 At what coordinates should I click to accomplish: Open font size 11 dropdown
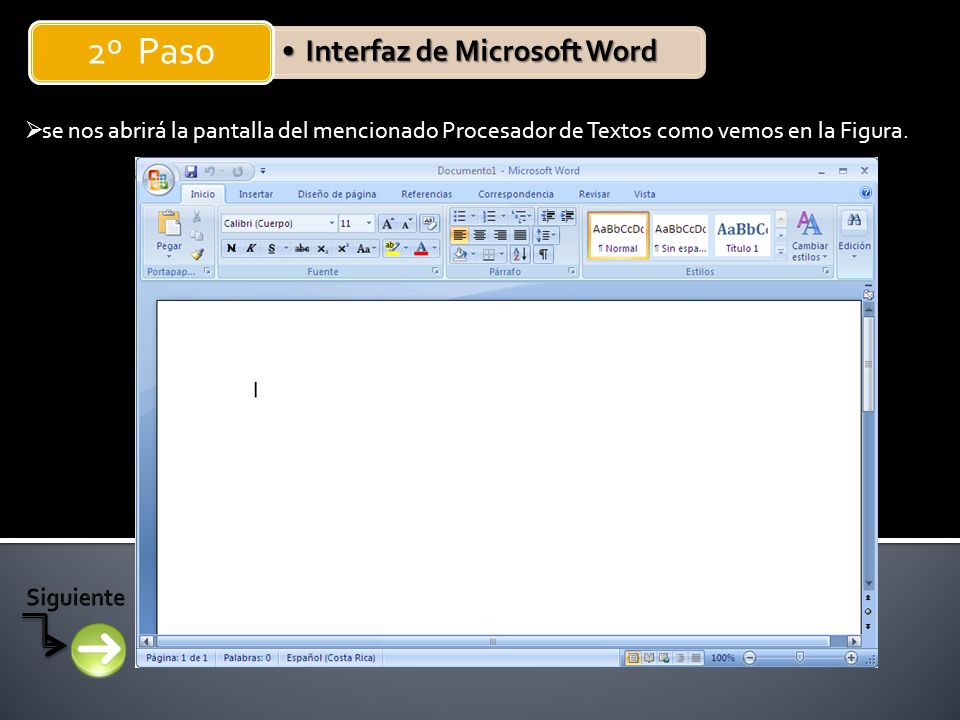coord(369,223)
